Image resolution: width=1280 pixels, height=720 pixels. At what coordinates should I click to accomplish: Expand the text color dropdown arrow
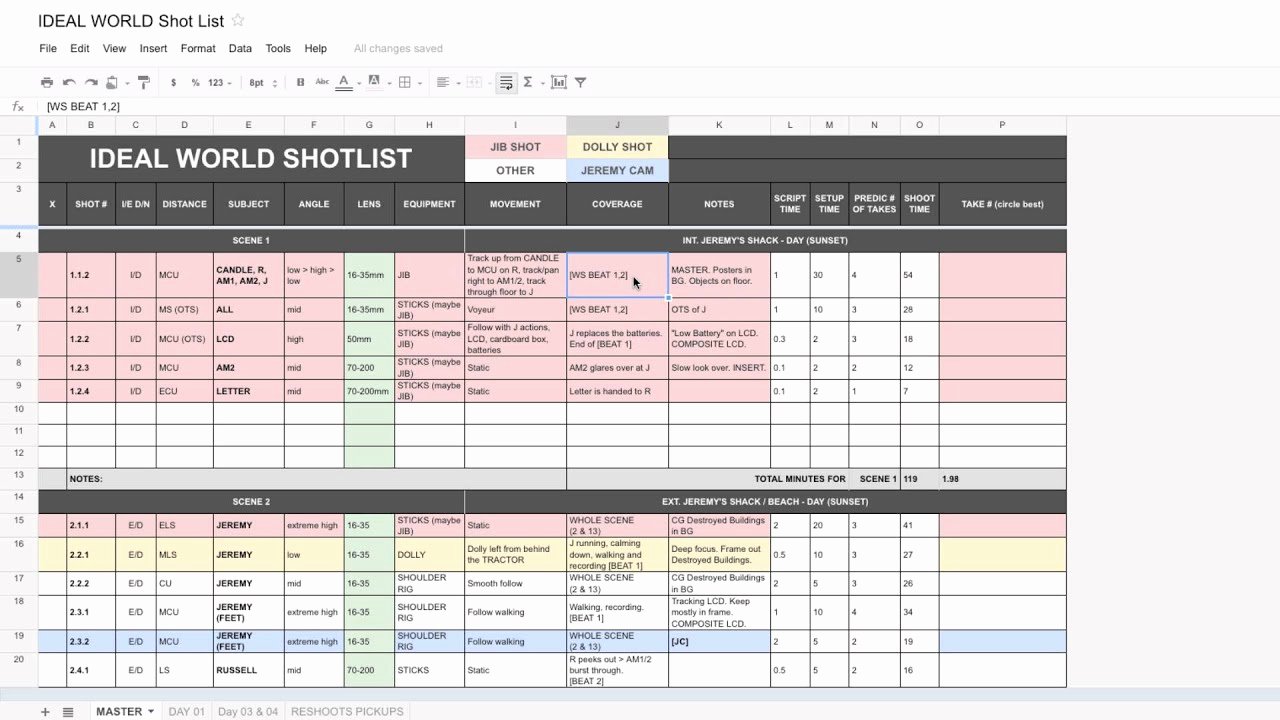pos(357,83)
